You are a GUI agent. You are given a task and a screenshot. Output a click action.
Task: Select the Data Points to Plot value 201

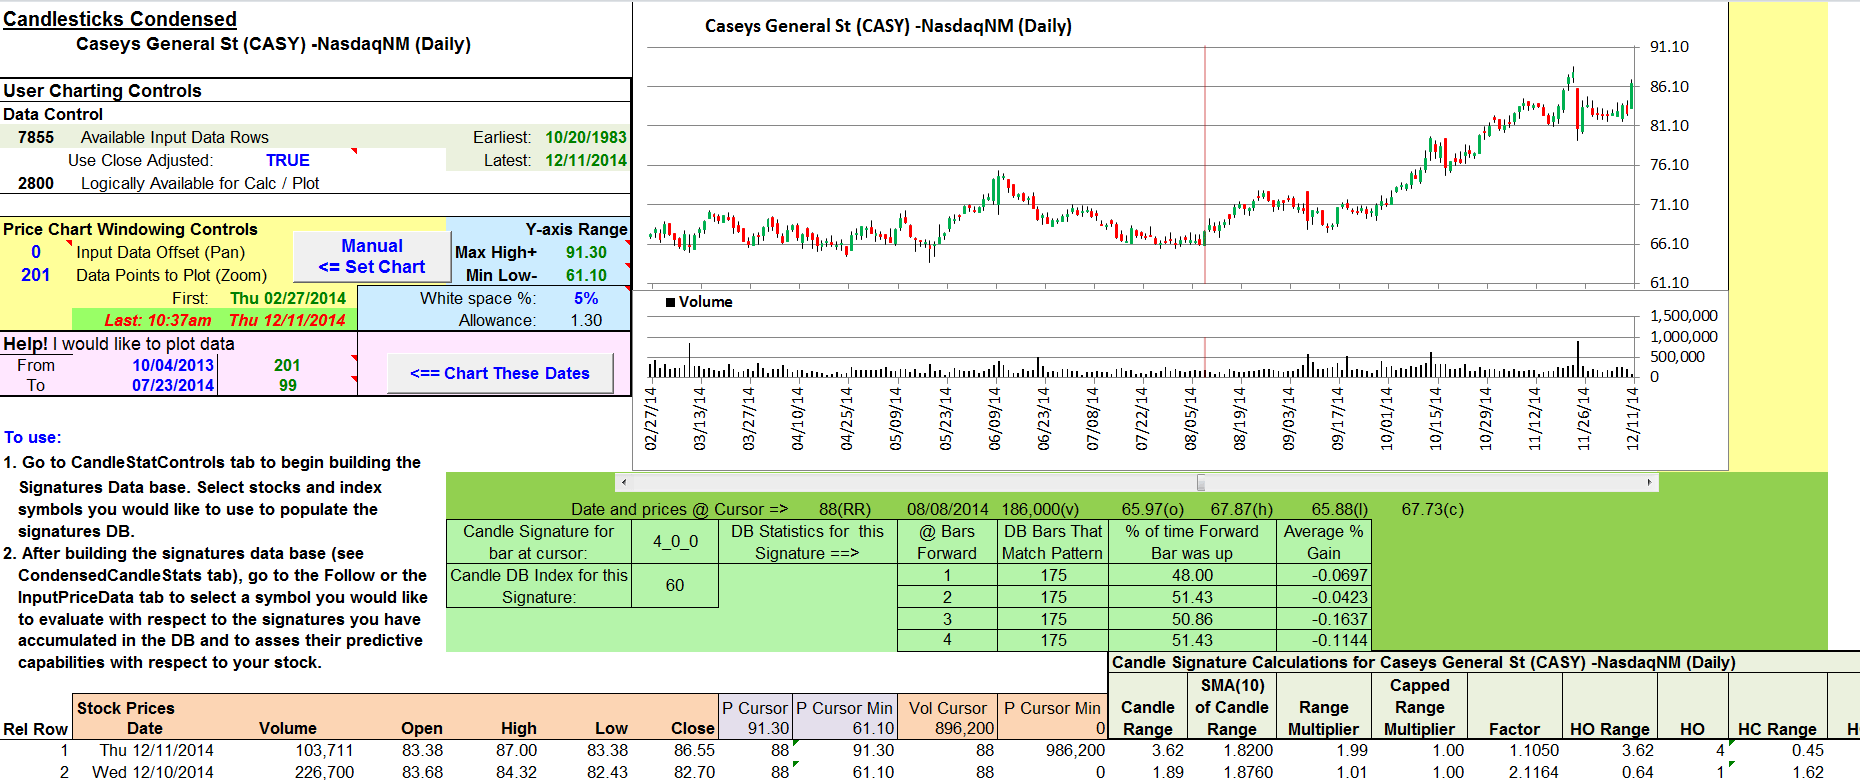(36, 275)
